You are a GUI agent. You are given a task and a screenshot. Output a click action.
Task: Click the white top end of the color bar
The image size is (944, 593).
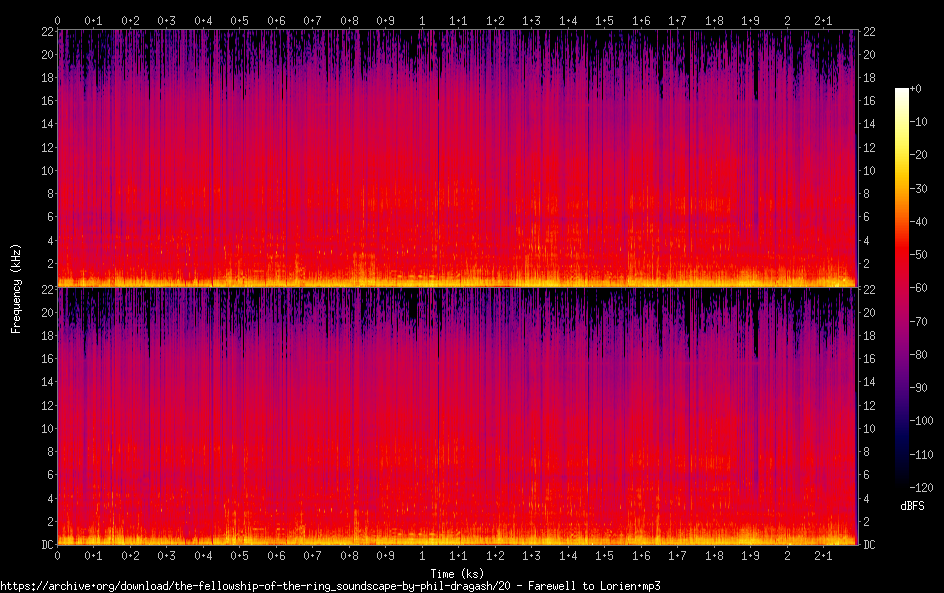(902, 91)
